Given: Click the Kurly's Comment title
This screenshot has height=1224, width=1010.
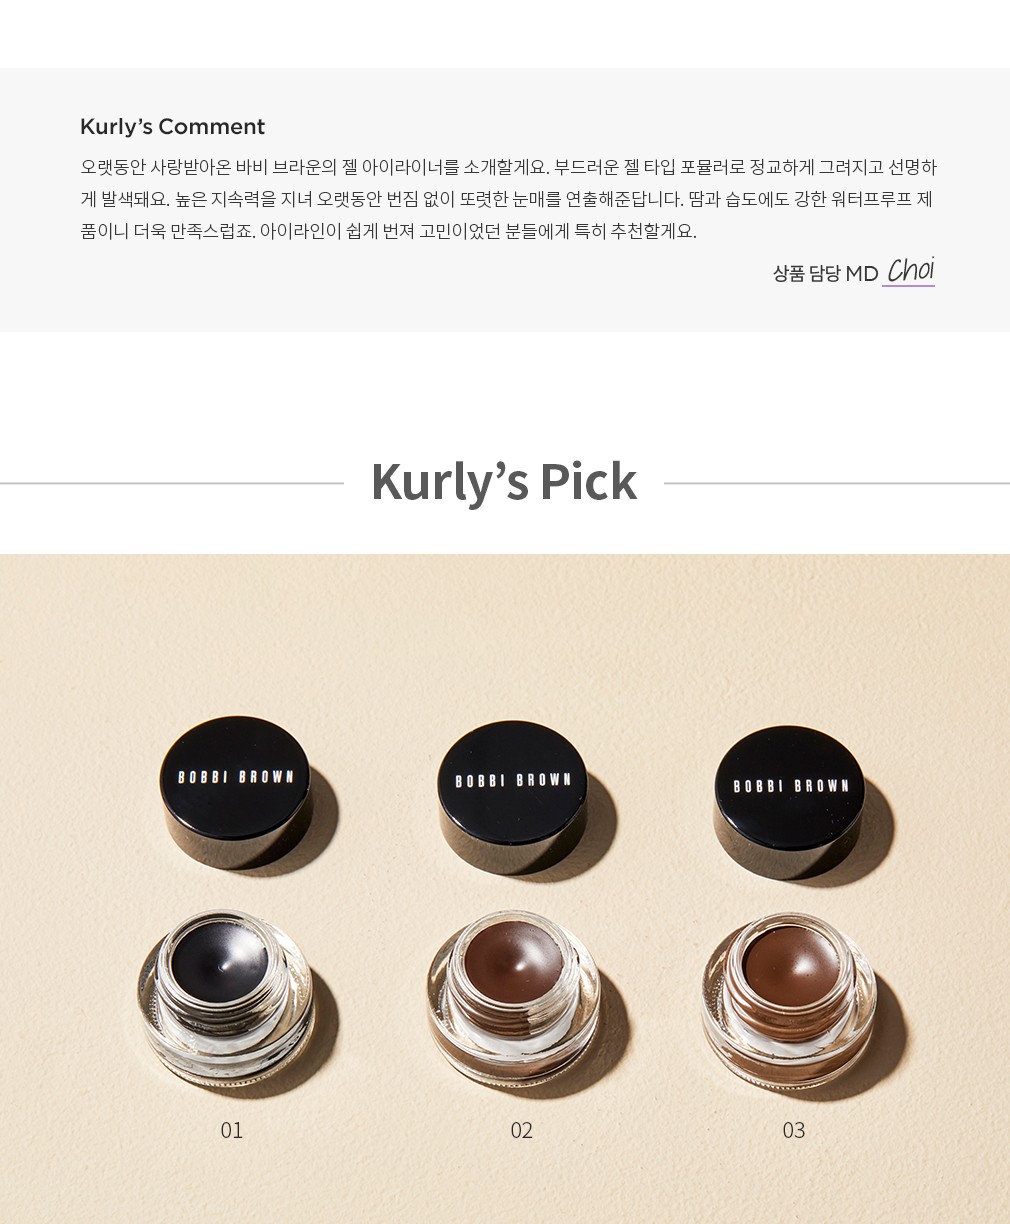Looking at the screenshot, I should (x=172, y=127).
